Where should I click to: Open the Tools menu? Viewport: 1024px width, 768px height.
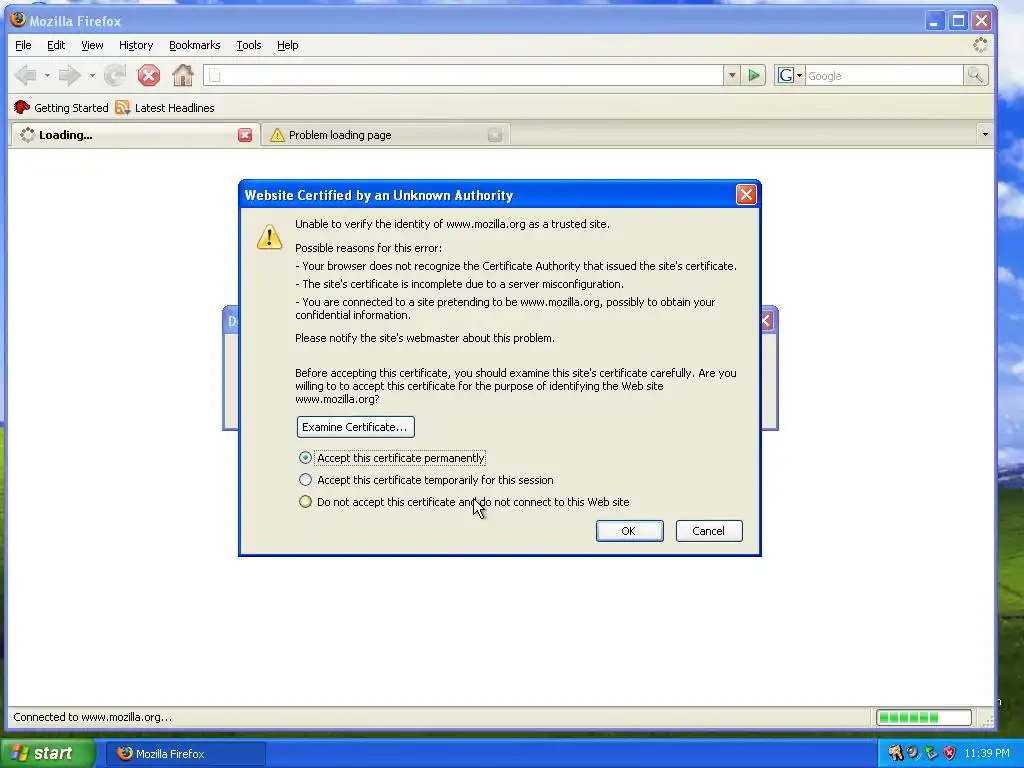point(249,45)
